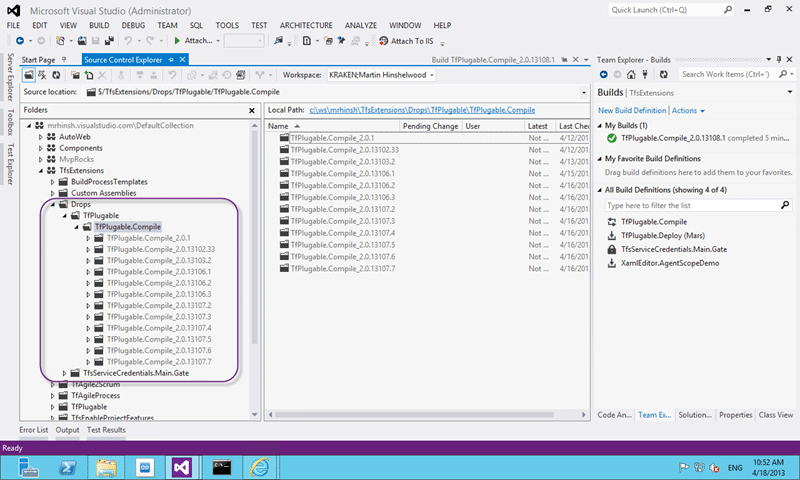Click the lock icon of TfsServiceCredentials.Main.Gate

(612, 249)
